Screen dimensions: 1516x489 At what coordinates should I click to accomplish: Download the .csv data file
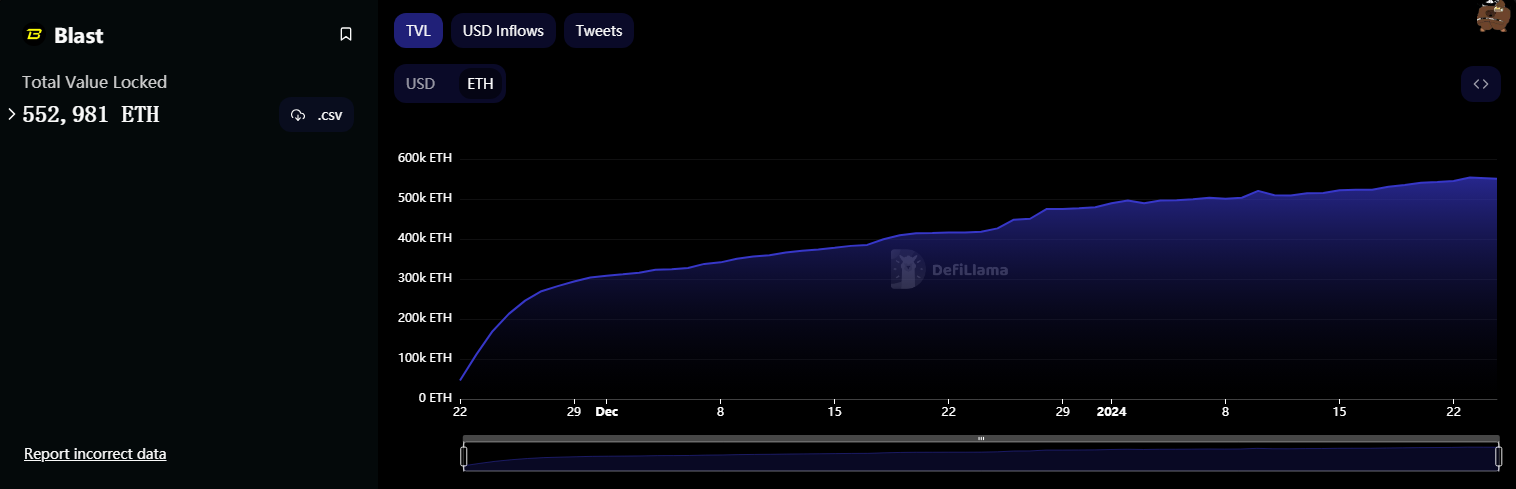click(x=316, y=115)
